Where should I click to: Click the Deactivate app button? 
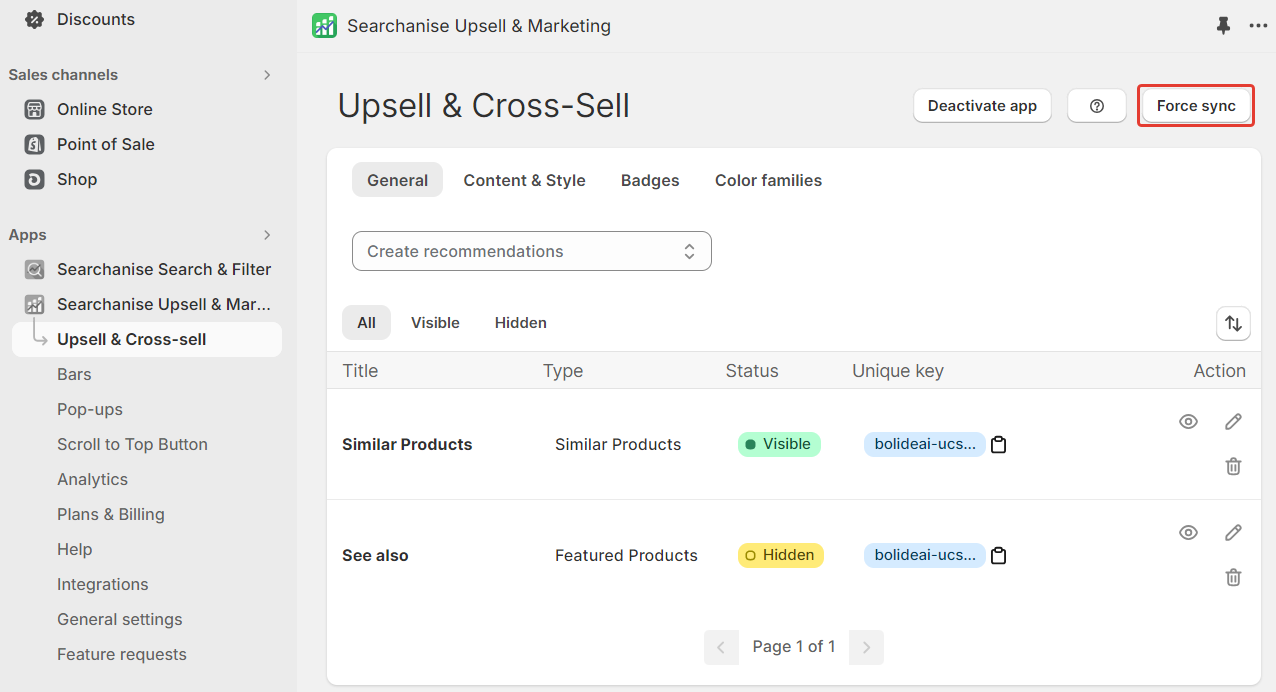click(x=982, y=106)
